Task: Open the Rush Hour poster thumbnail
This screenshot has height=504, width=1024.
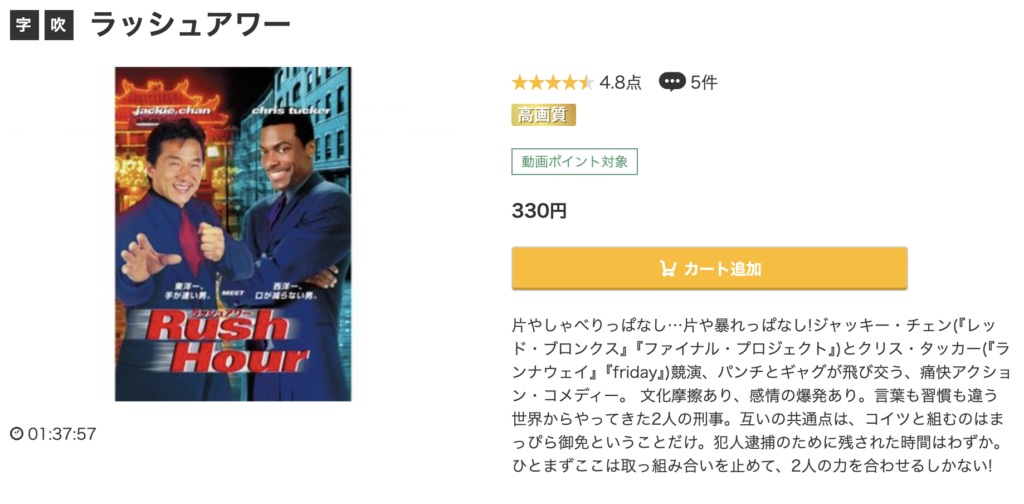Action: pyautogui.click(x=233, y=234)
